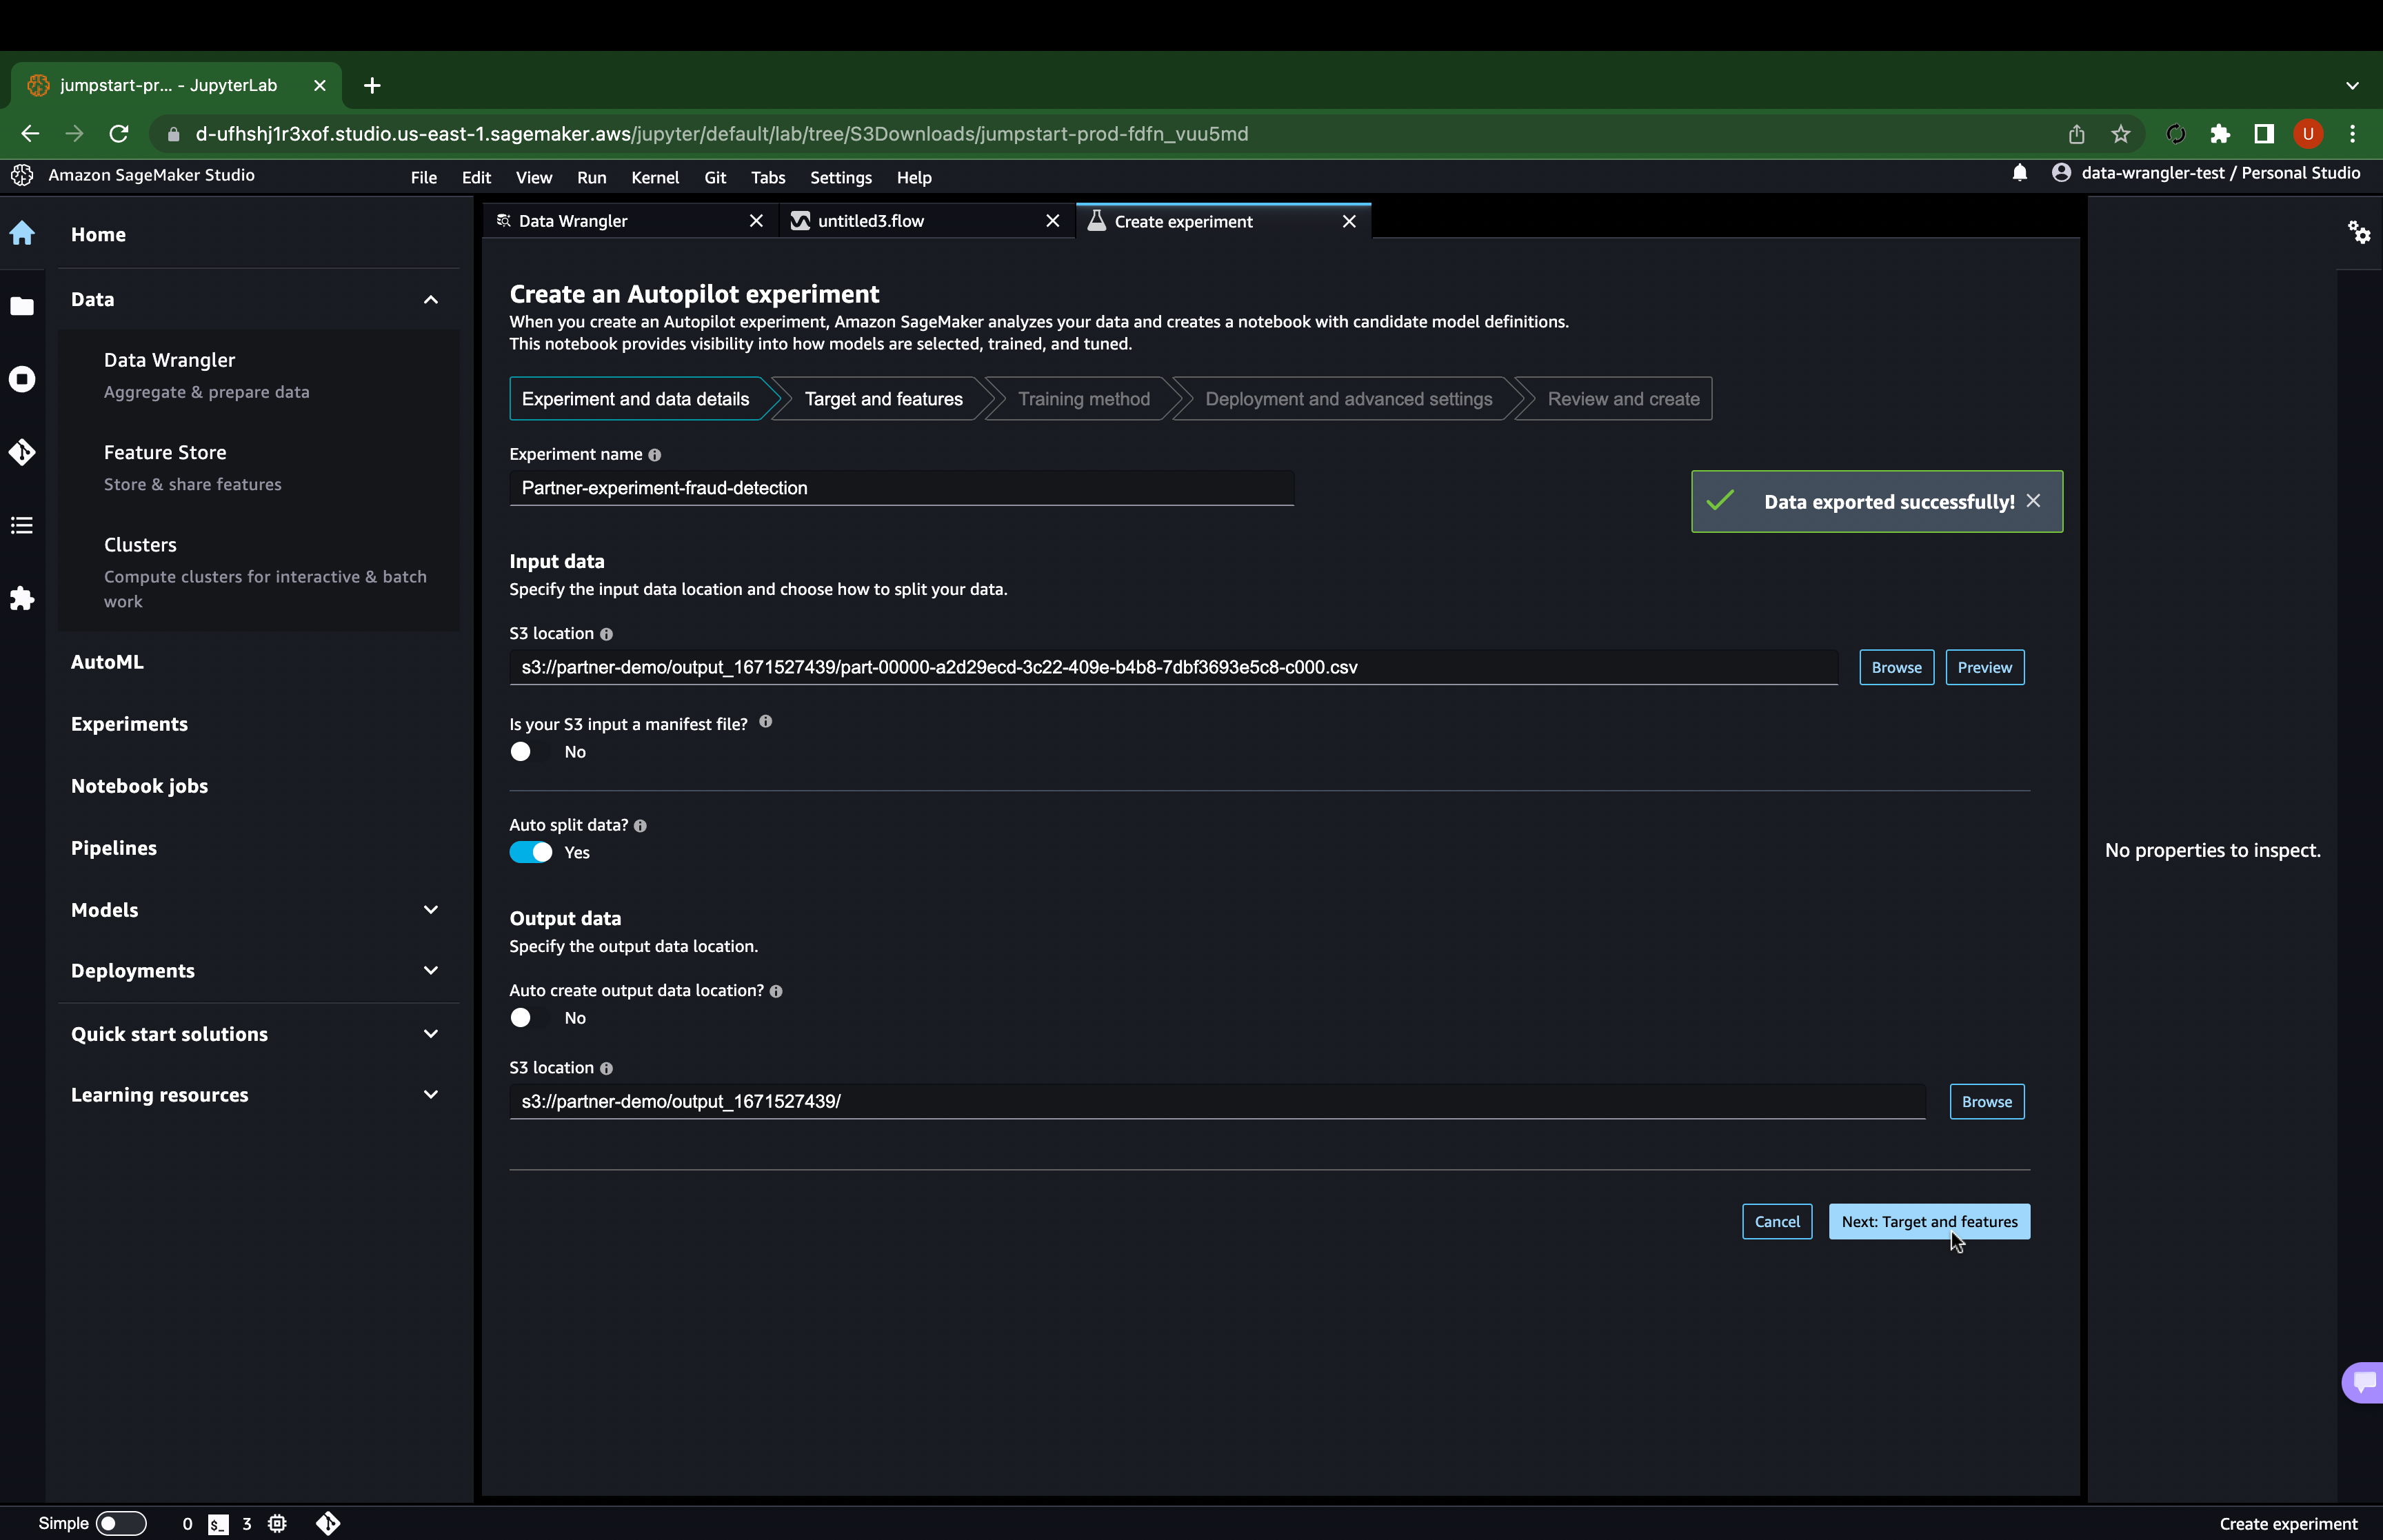Click the Home icon in the sidebar

22,233
